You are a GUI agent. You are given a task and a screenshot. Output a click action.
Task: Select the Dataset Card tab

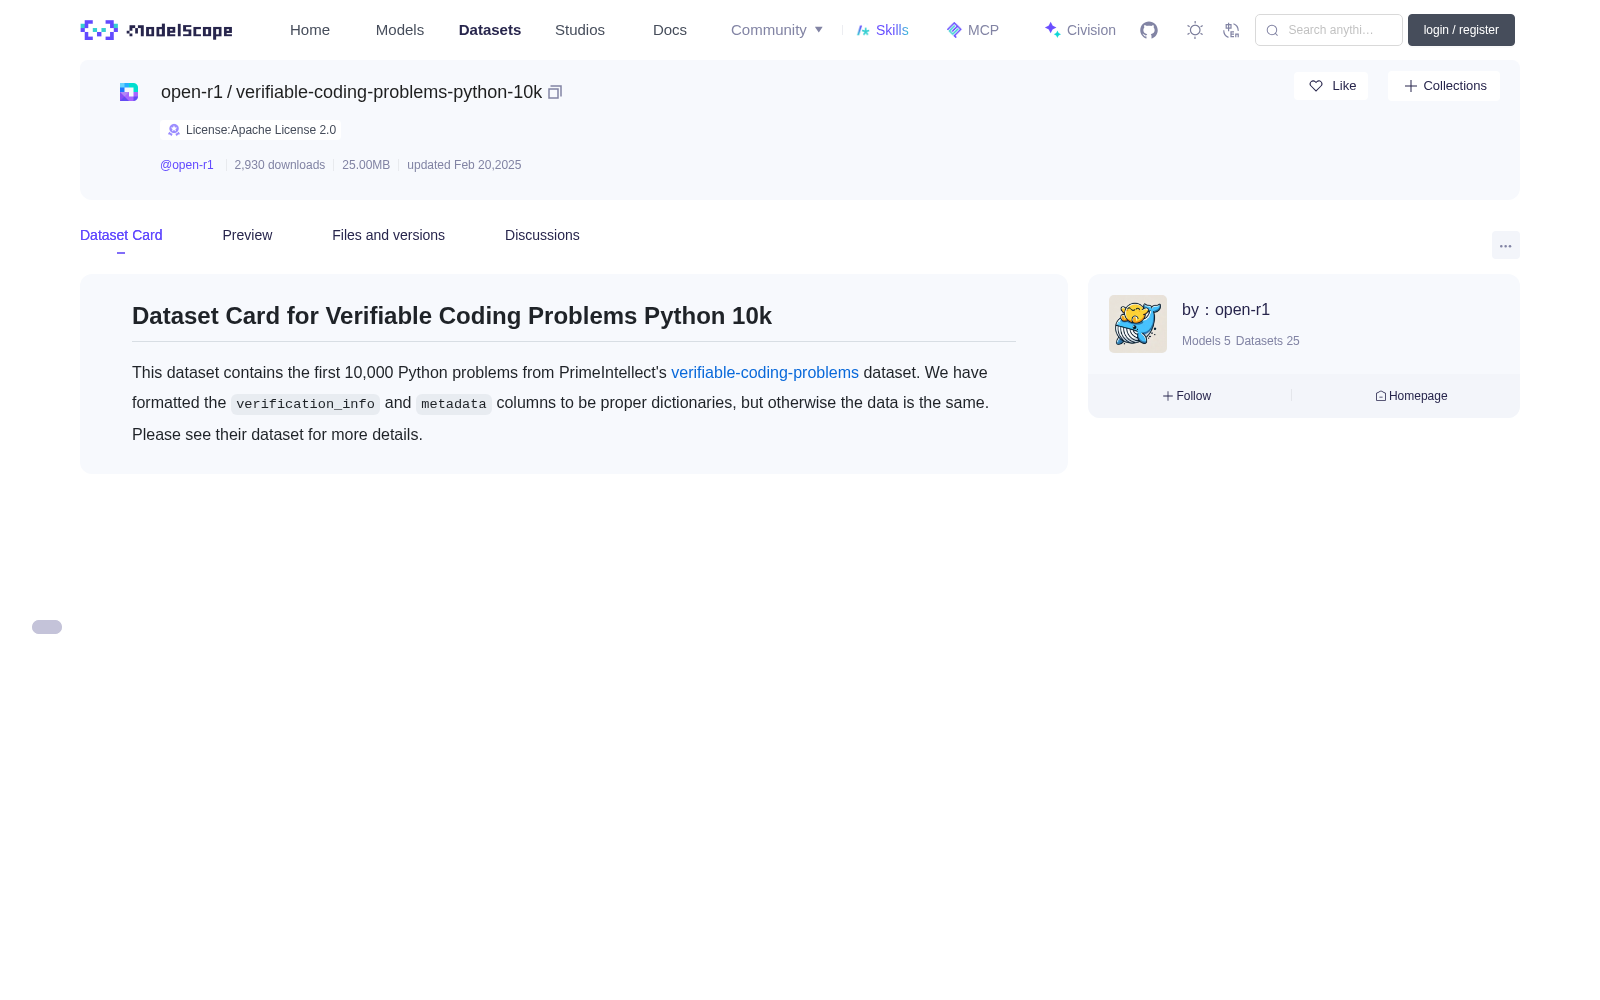(x=121, y=235)
